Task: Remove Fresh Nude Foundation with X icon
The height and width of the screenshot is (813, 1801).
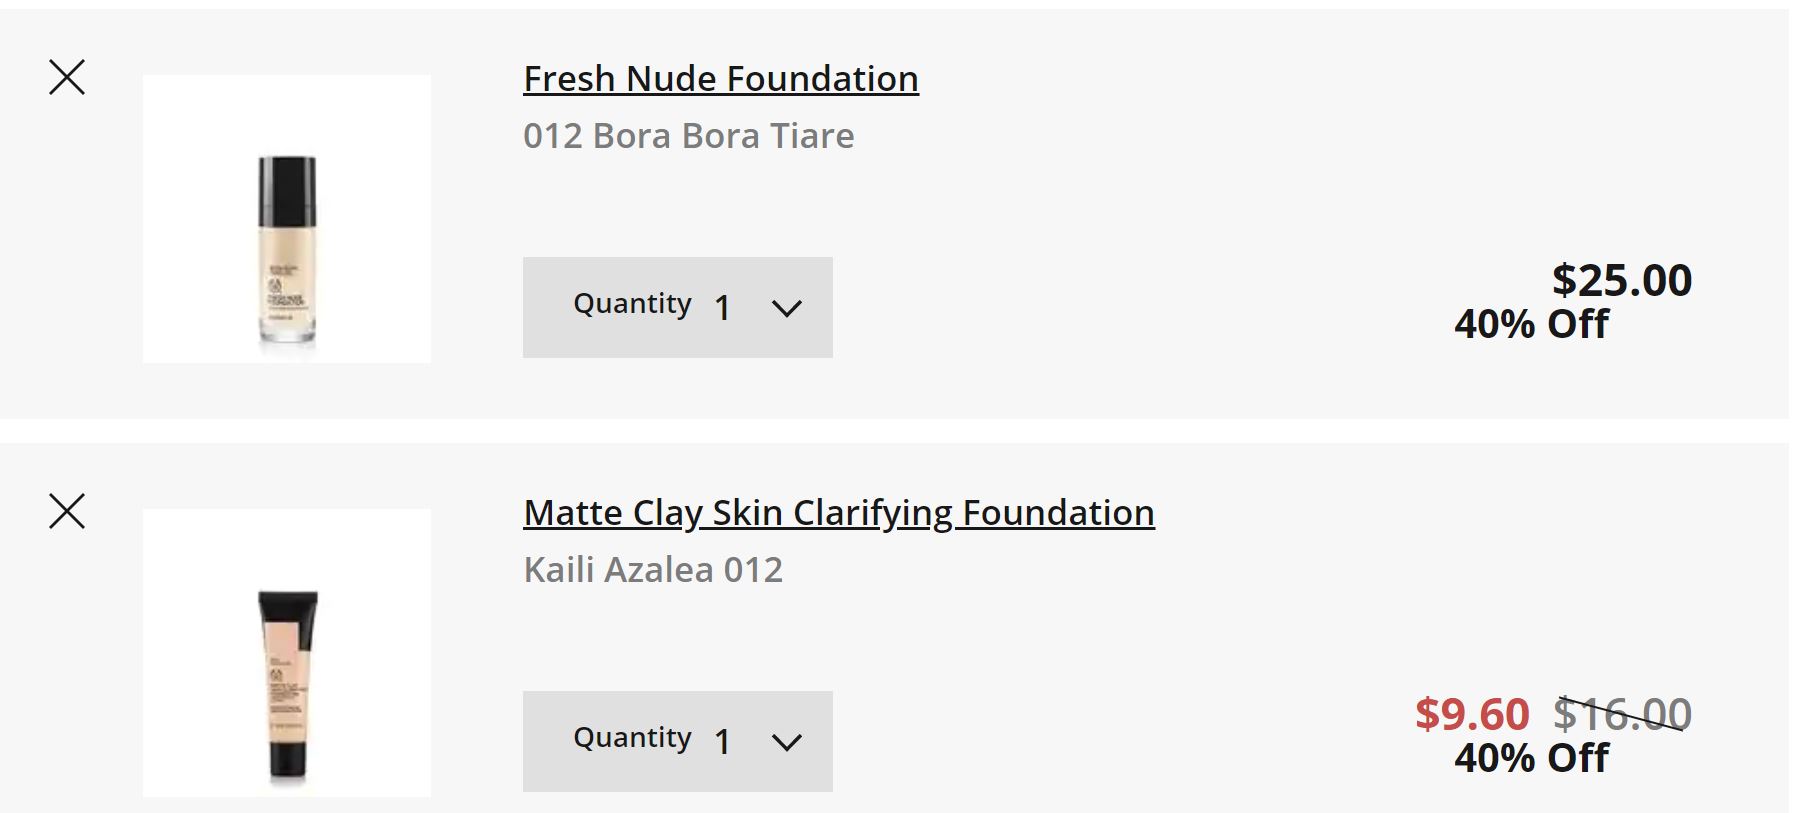Action: tap(67, 77)
